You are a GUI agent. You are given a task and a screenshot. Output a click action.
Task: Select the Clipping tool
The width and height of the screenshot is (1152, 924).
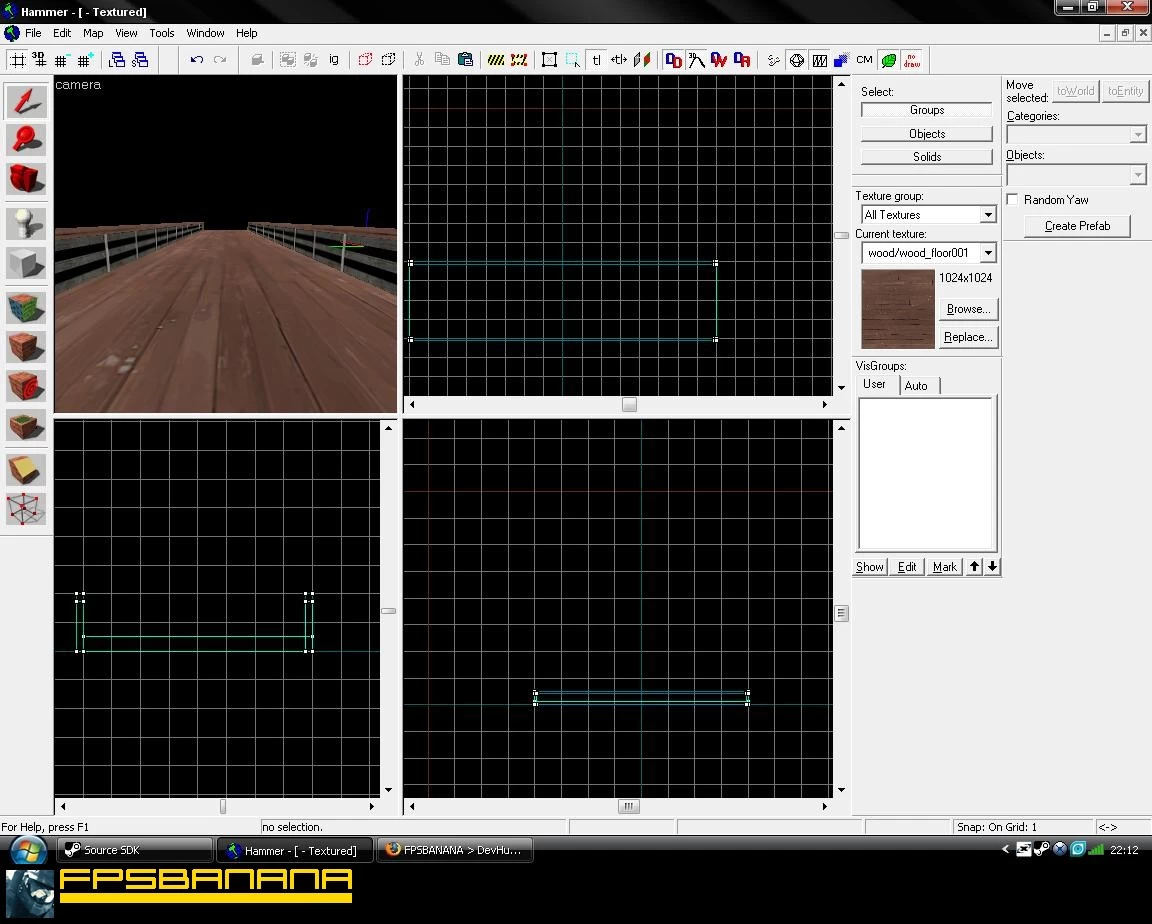click(26, 470)
